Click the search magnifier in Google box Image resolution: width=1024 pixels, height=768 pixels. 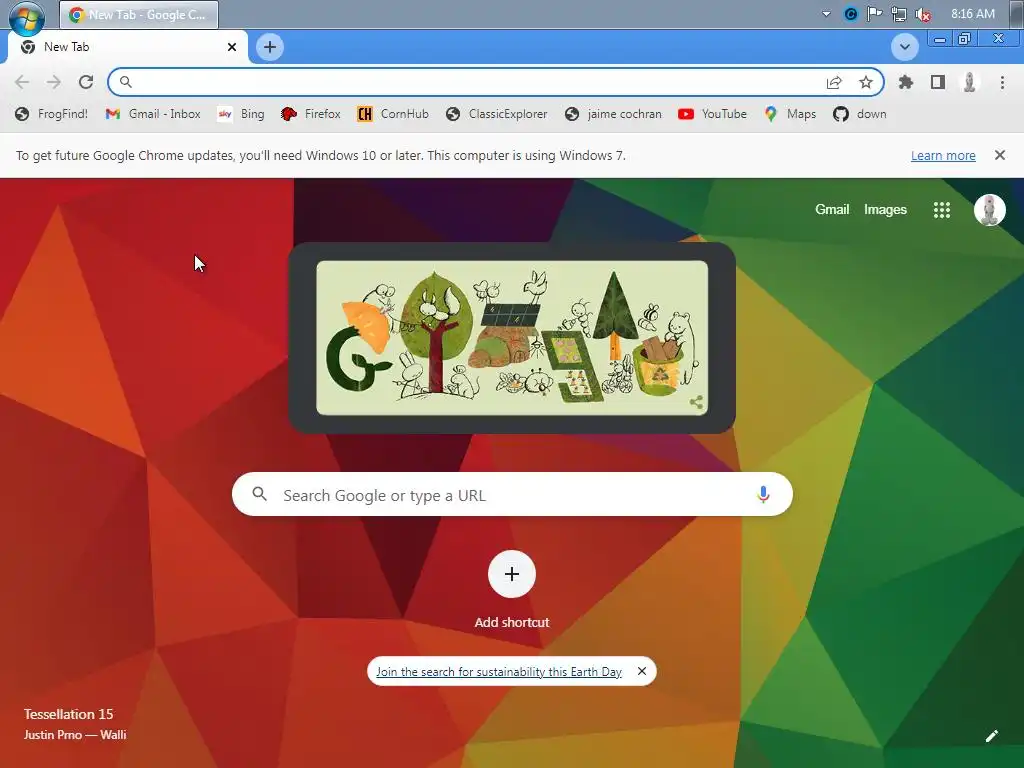coord(259,494)
